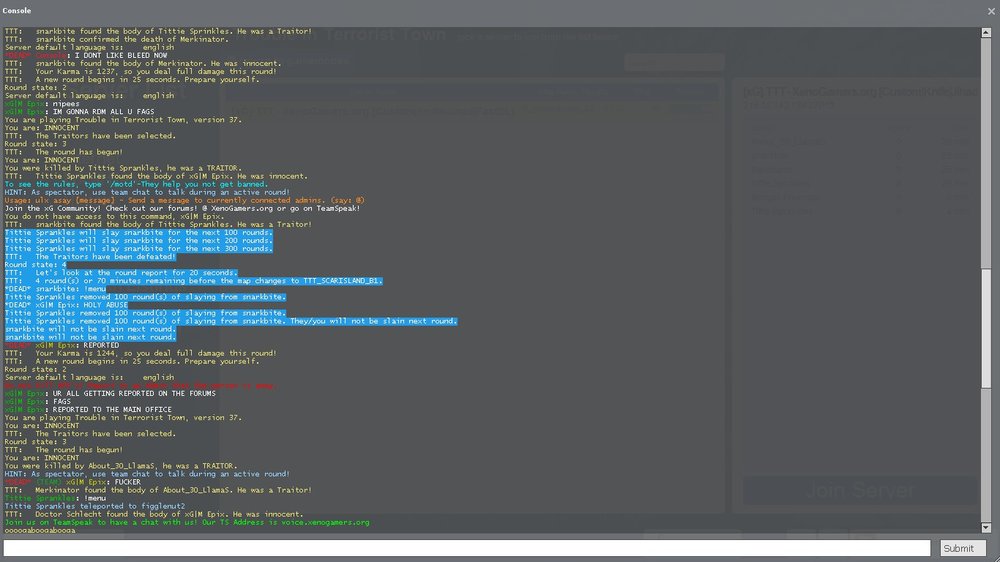Click highlighted line 'slay snarkbite for the next 200 rounds'
Image resolution: width=1000 pixels, height=562 pixels.
click(138, 241)
